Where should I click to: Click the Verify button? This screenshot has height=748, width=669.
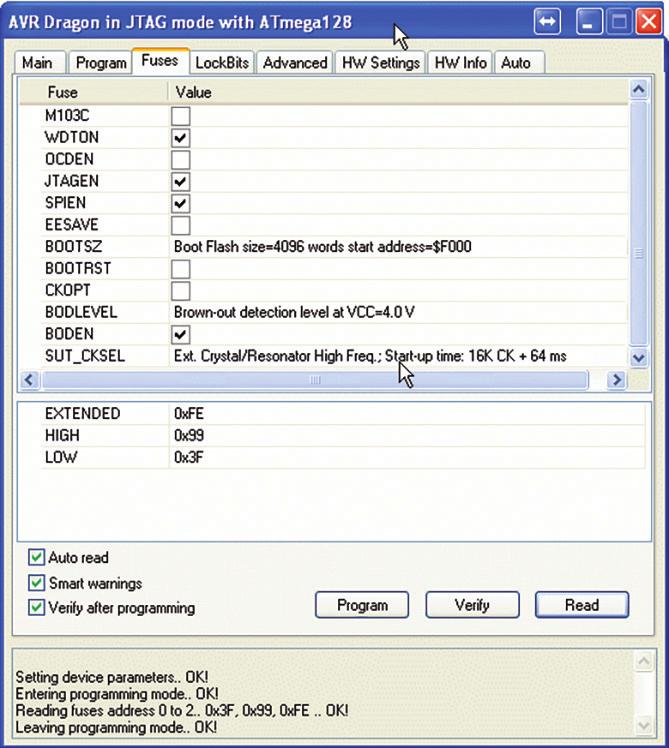pos(472,605)
